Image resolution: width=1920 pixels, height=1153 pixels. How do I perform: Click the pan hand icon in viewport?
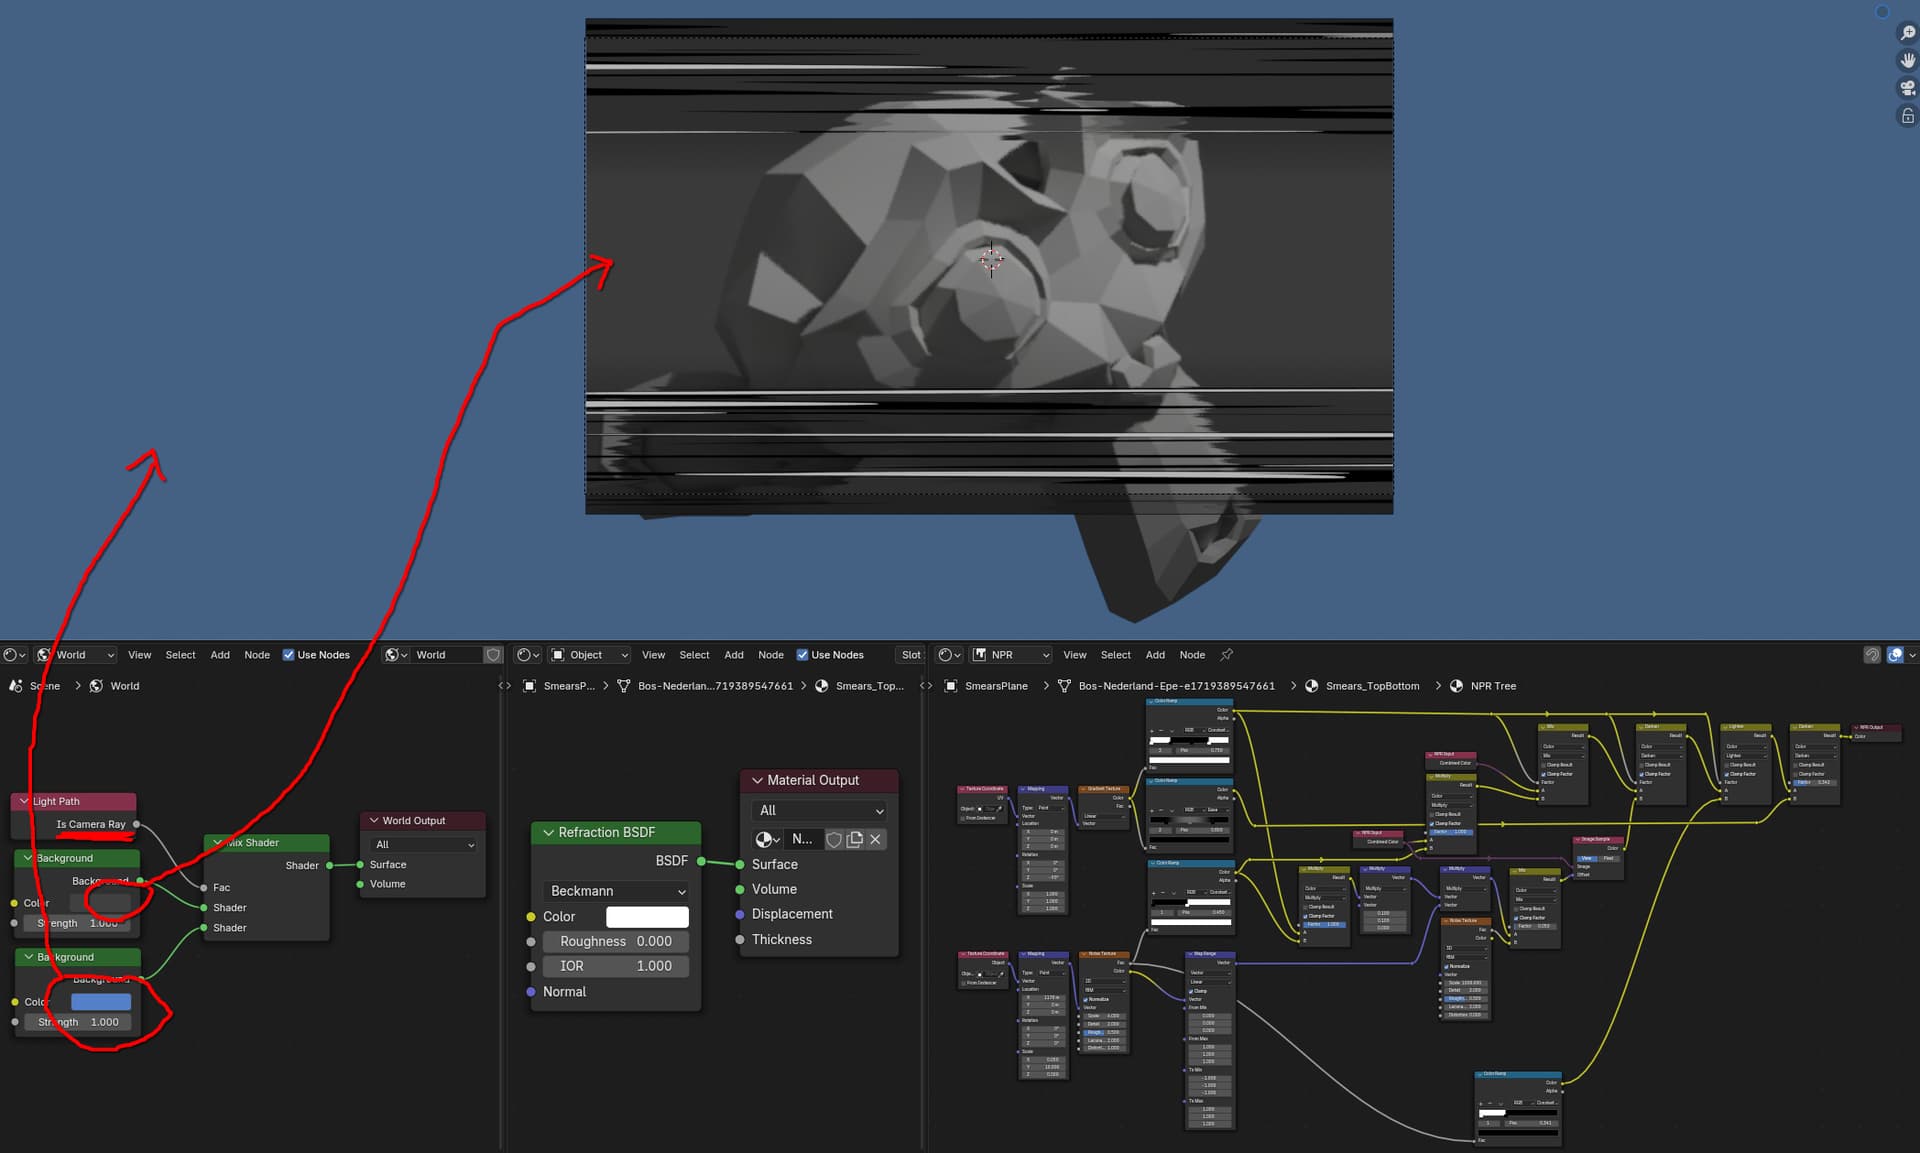(1907, 60)
